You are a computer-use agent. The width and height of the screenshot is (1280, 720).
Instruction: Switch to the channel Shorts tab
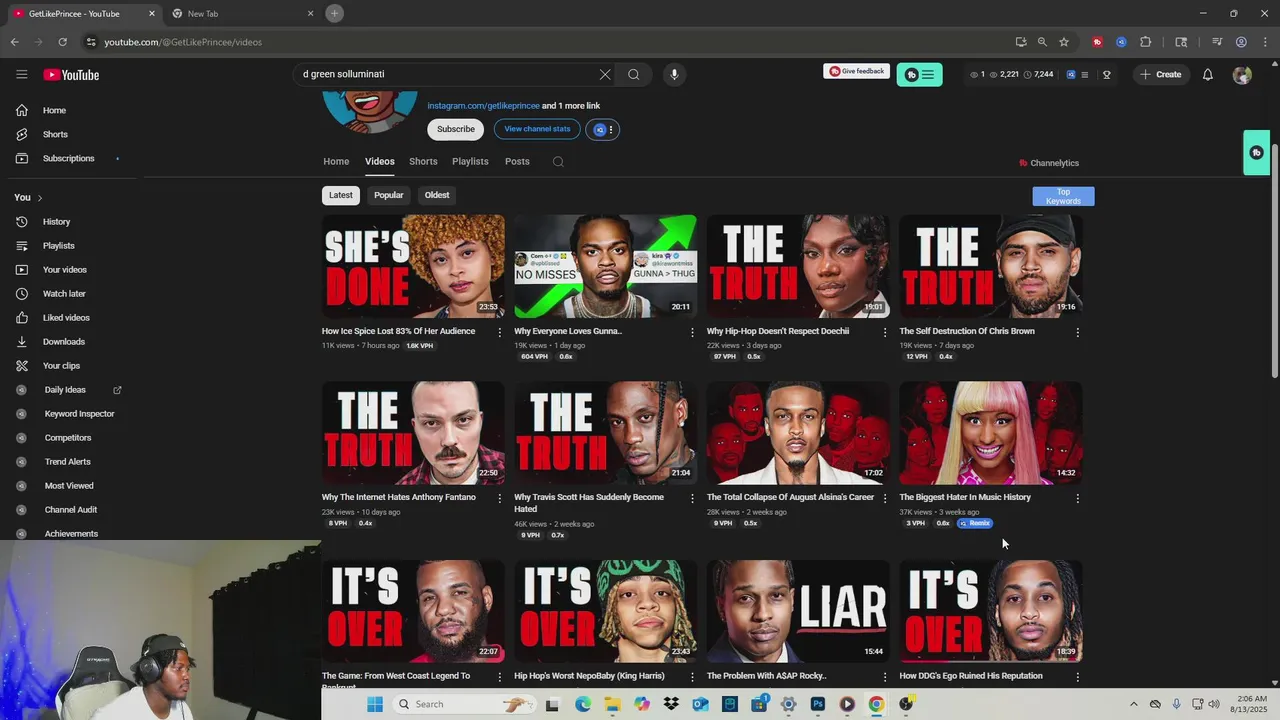point(423,161)
